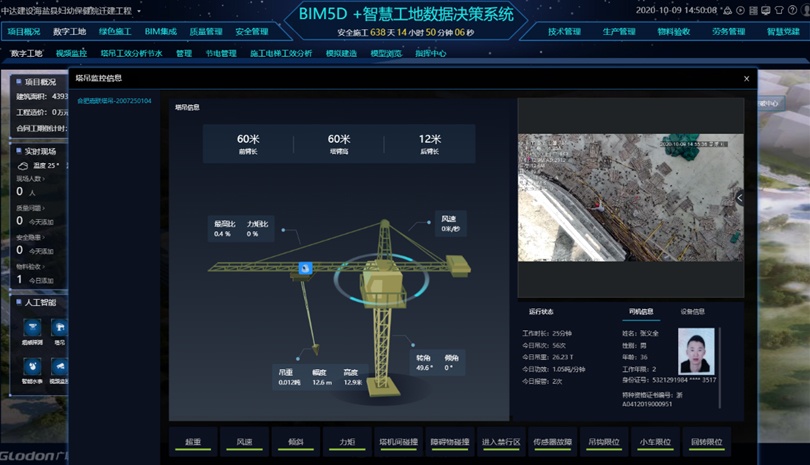Select the 风速 wind speed alarm indicator

(245, 441)
